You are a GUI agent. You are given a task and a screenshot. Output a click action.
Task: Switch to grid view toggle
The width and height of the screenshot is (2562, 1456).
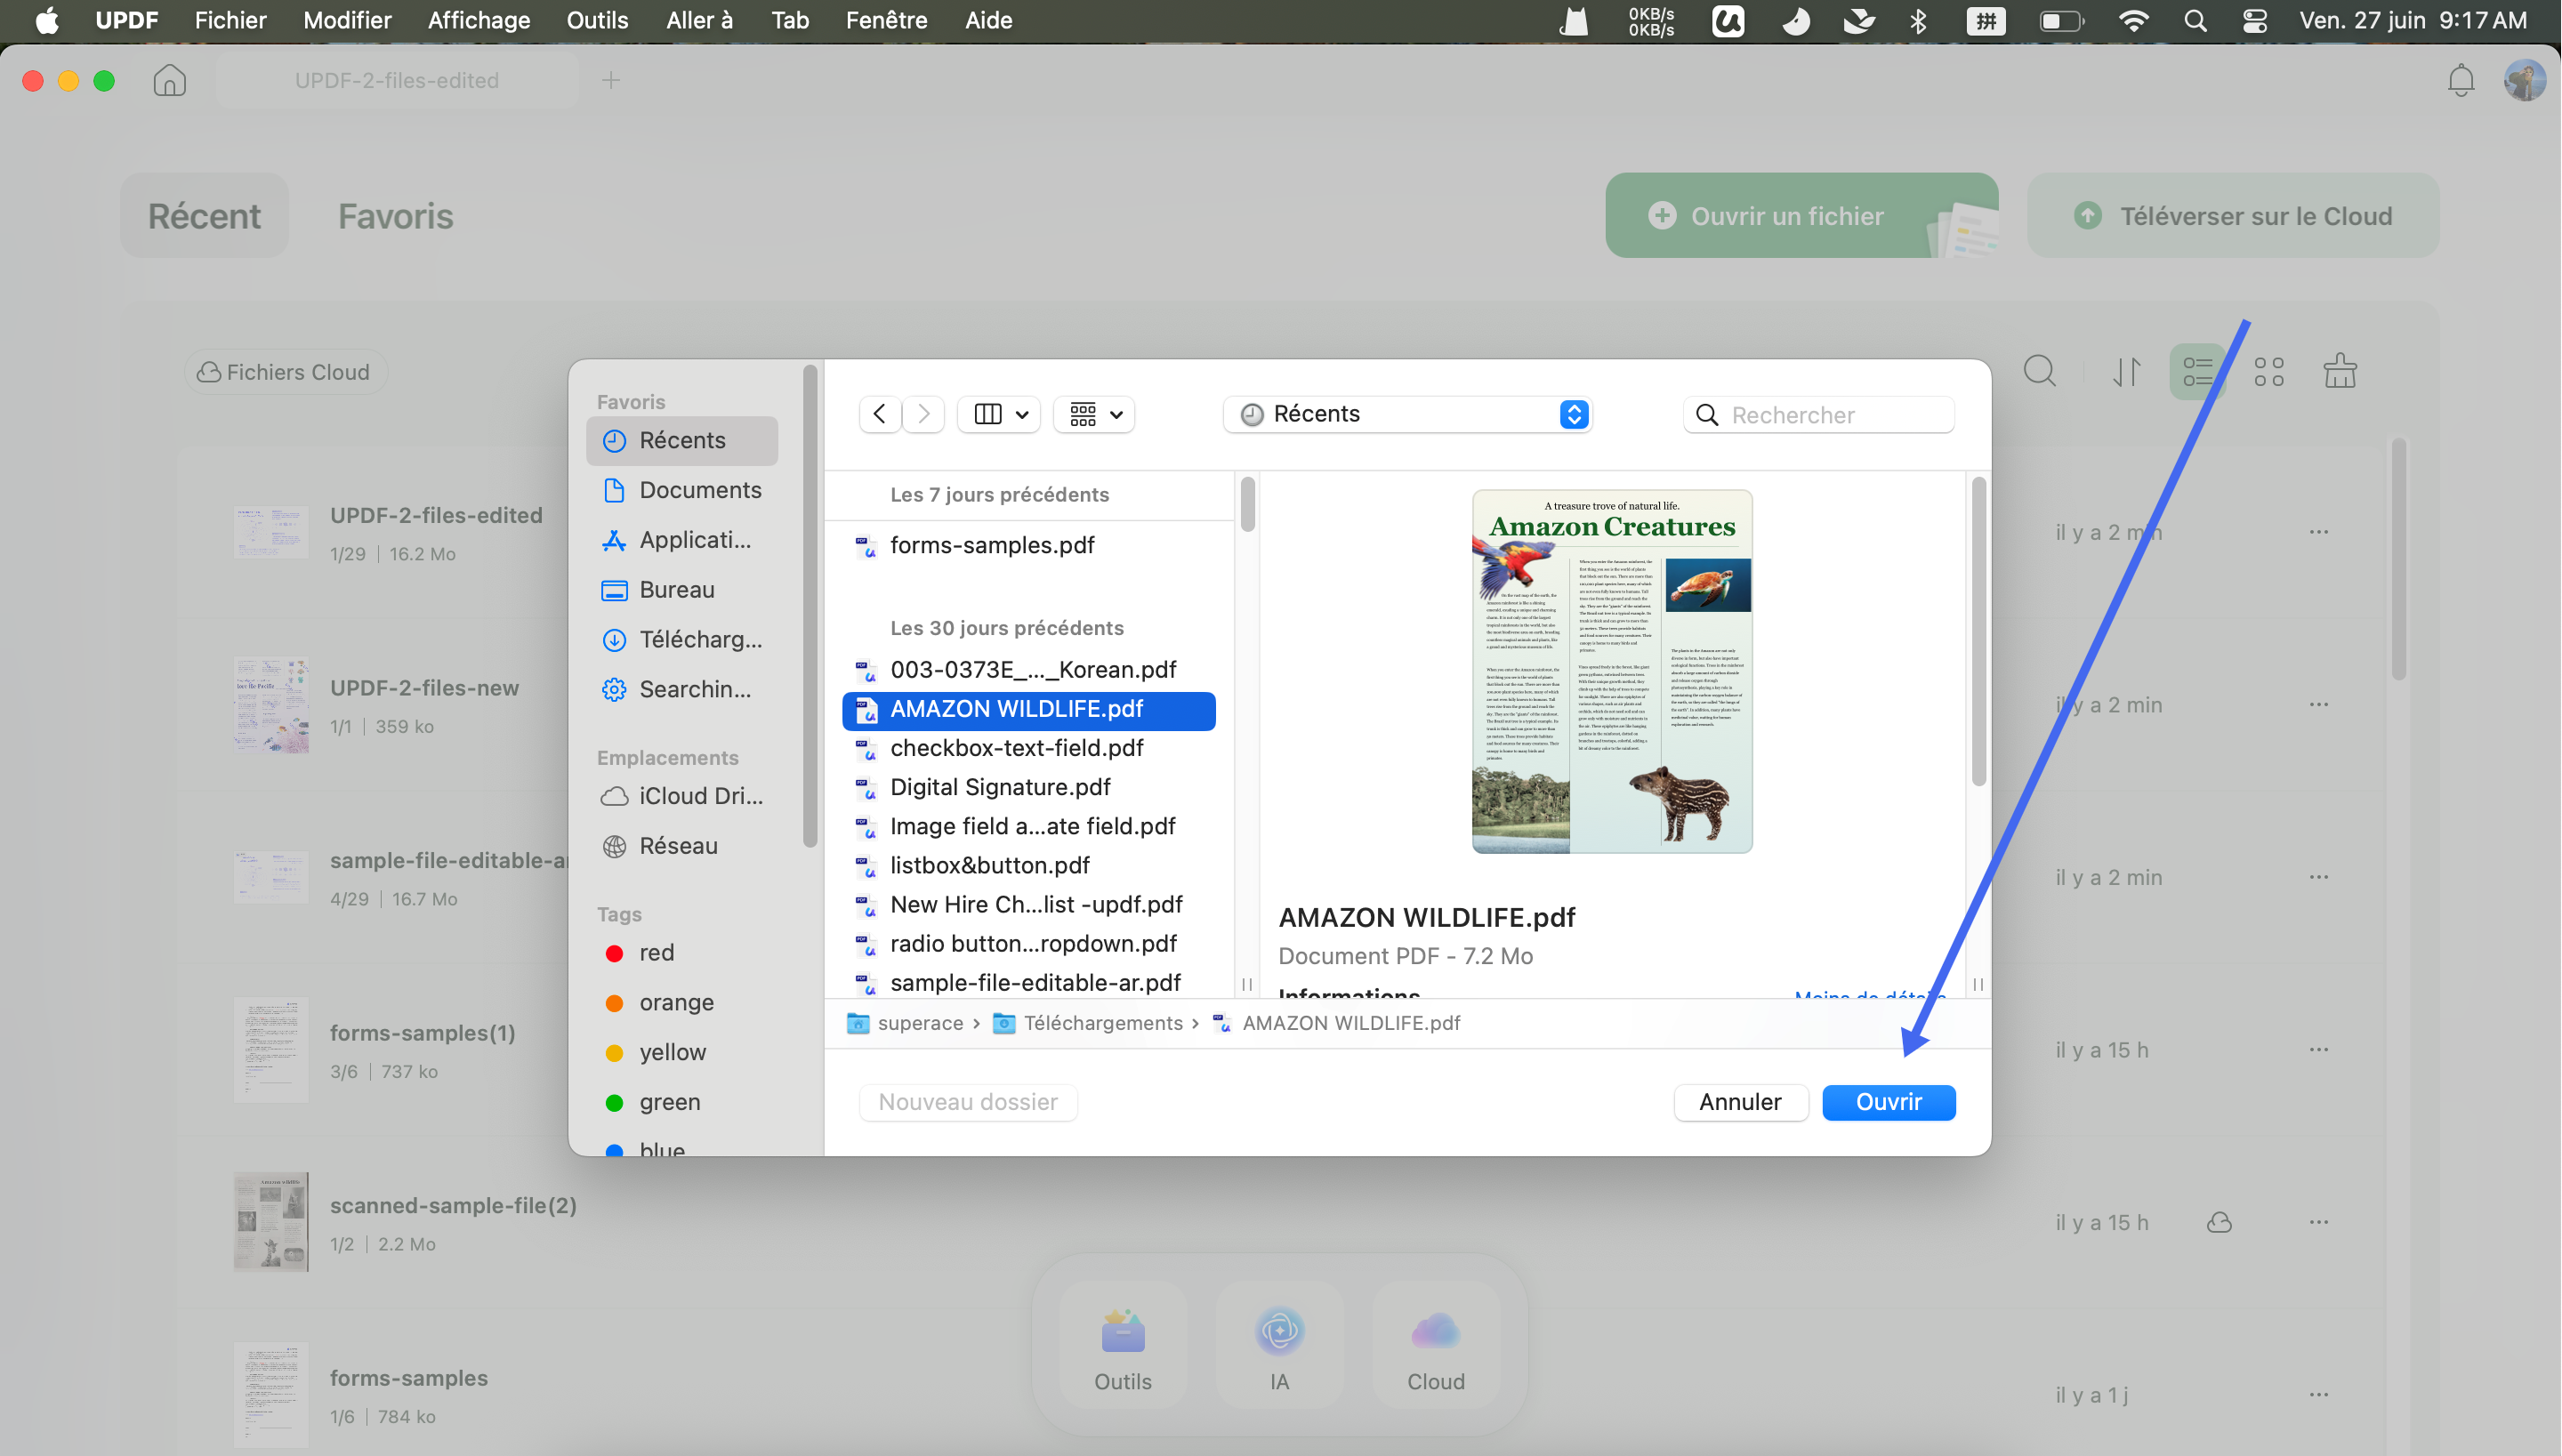(x=2268, y=371)
